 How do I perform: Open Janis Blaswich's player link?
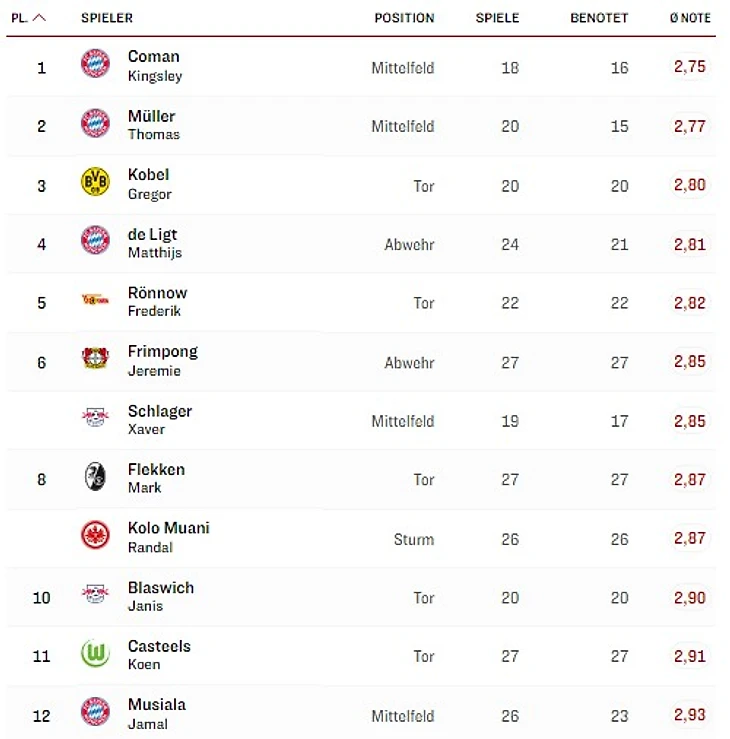point(160,596)
